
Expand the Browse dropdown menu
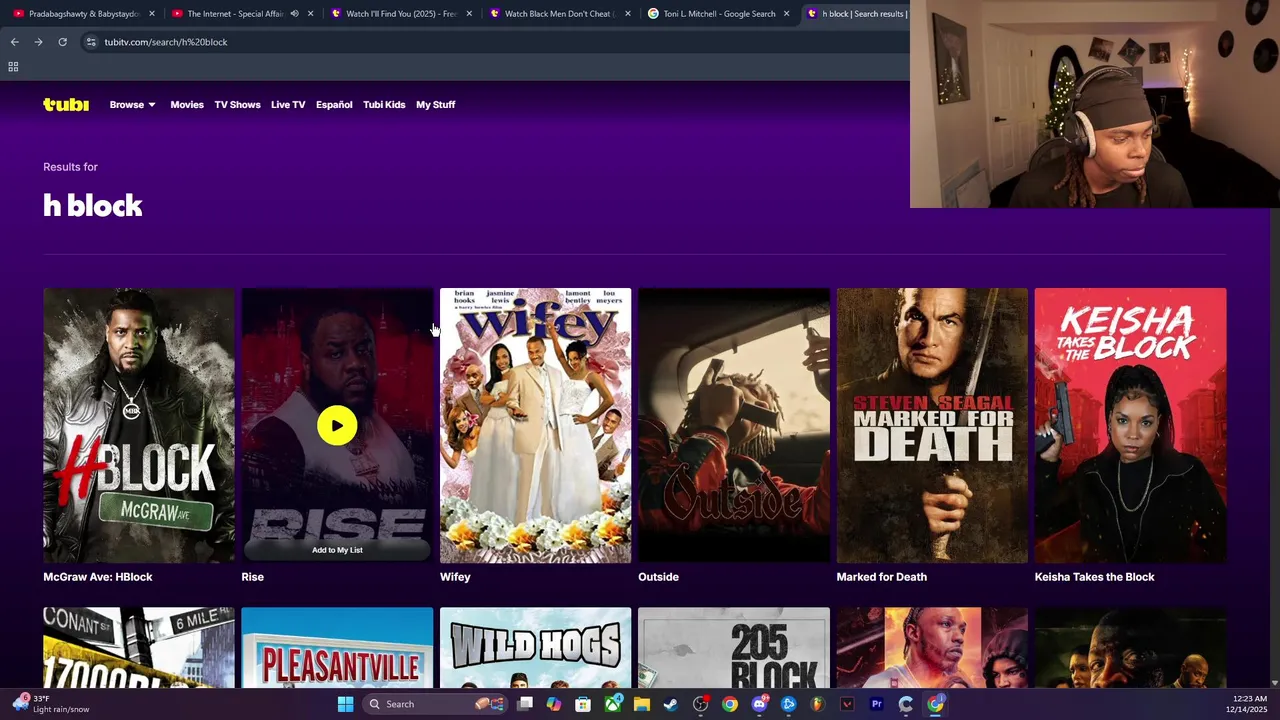(x=132, y=104)
